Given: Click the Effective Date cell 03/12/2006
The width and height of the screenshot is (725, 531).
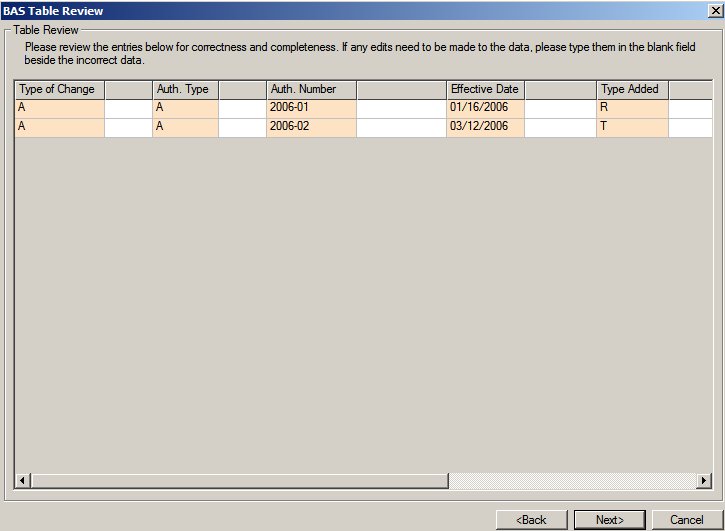Looking at the screenshot, I should [485, 128].
